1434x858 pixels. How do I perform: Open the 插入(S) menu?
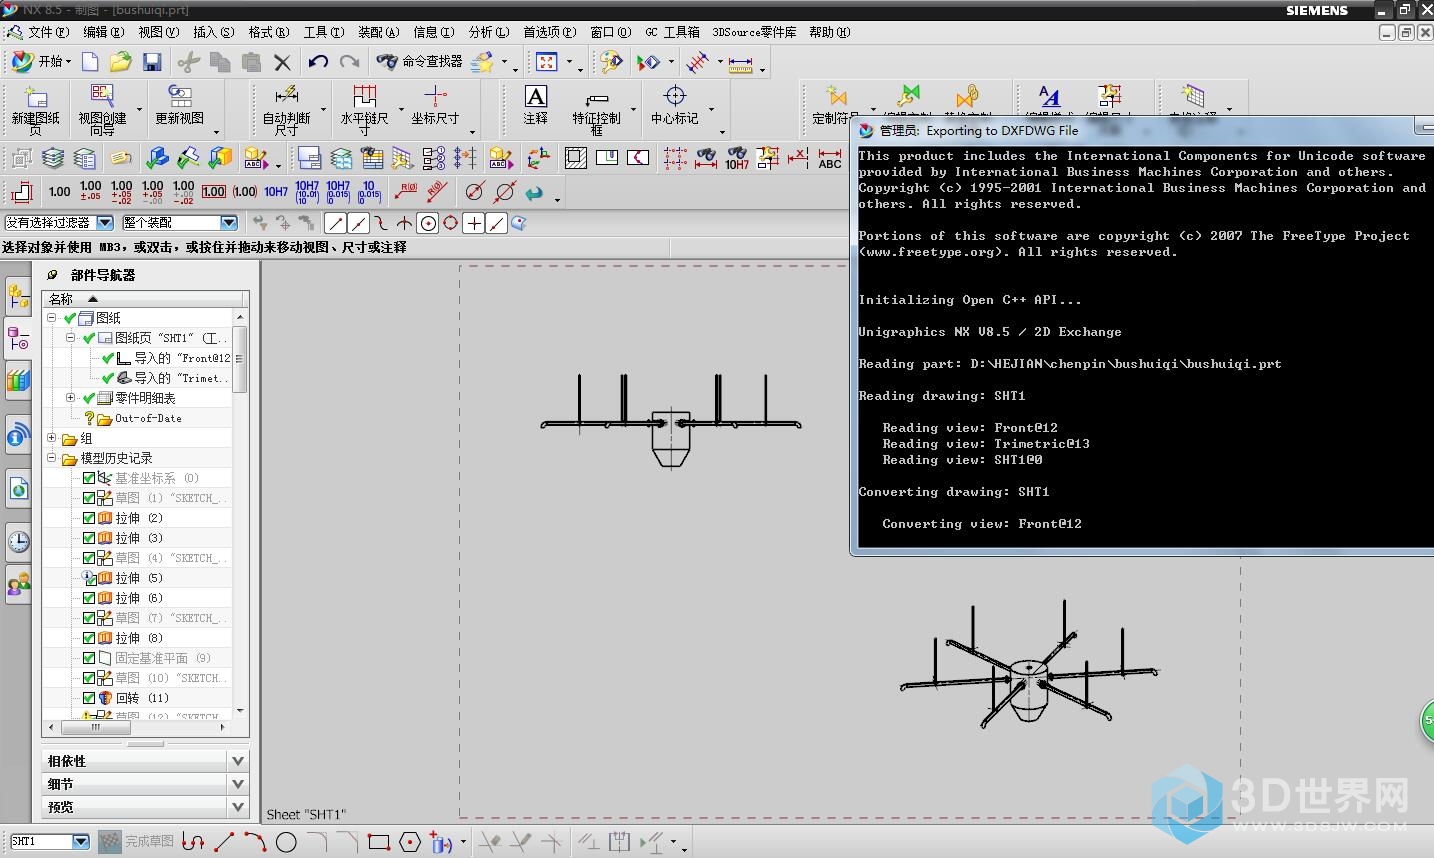point(214,32)
